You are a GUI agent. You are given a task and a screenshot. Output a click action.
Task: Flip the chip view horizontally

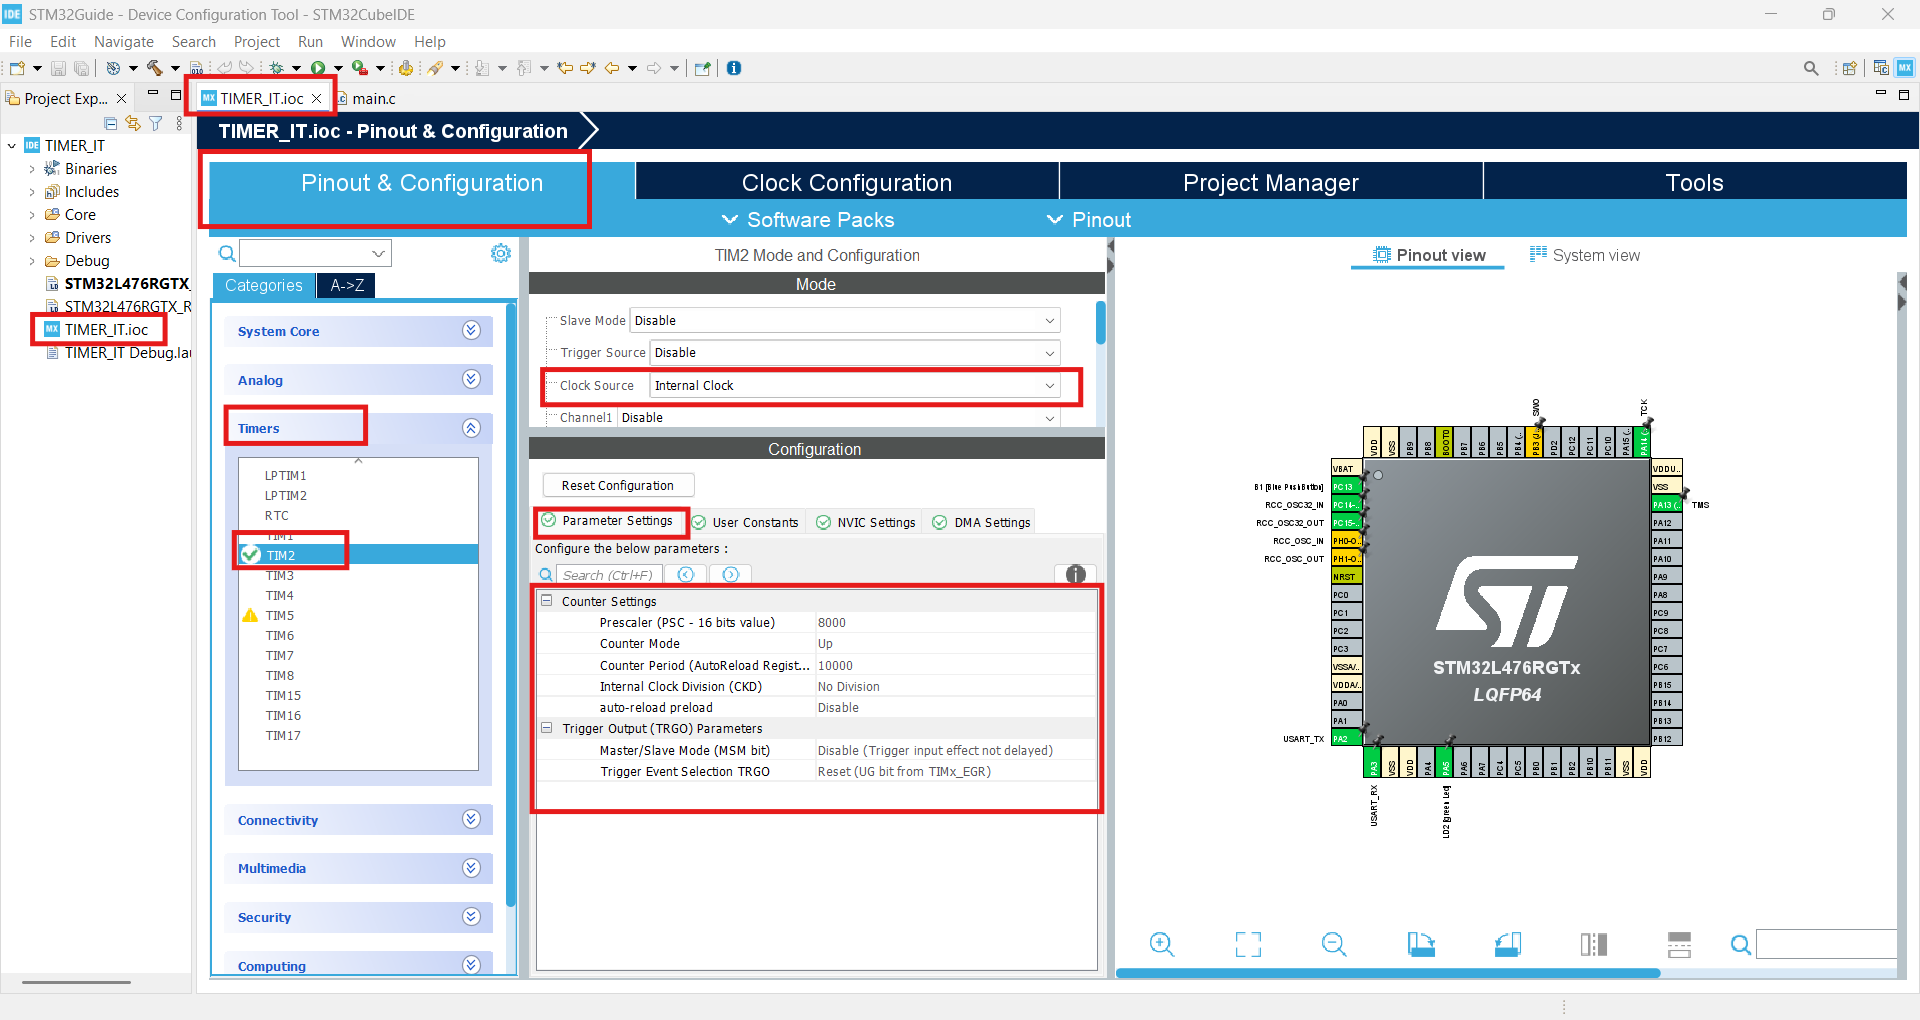(x=1594, y=944)
